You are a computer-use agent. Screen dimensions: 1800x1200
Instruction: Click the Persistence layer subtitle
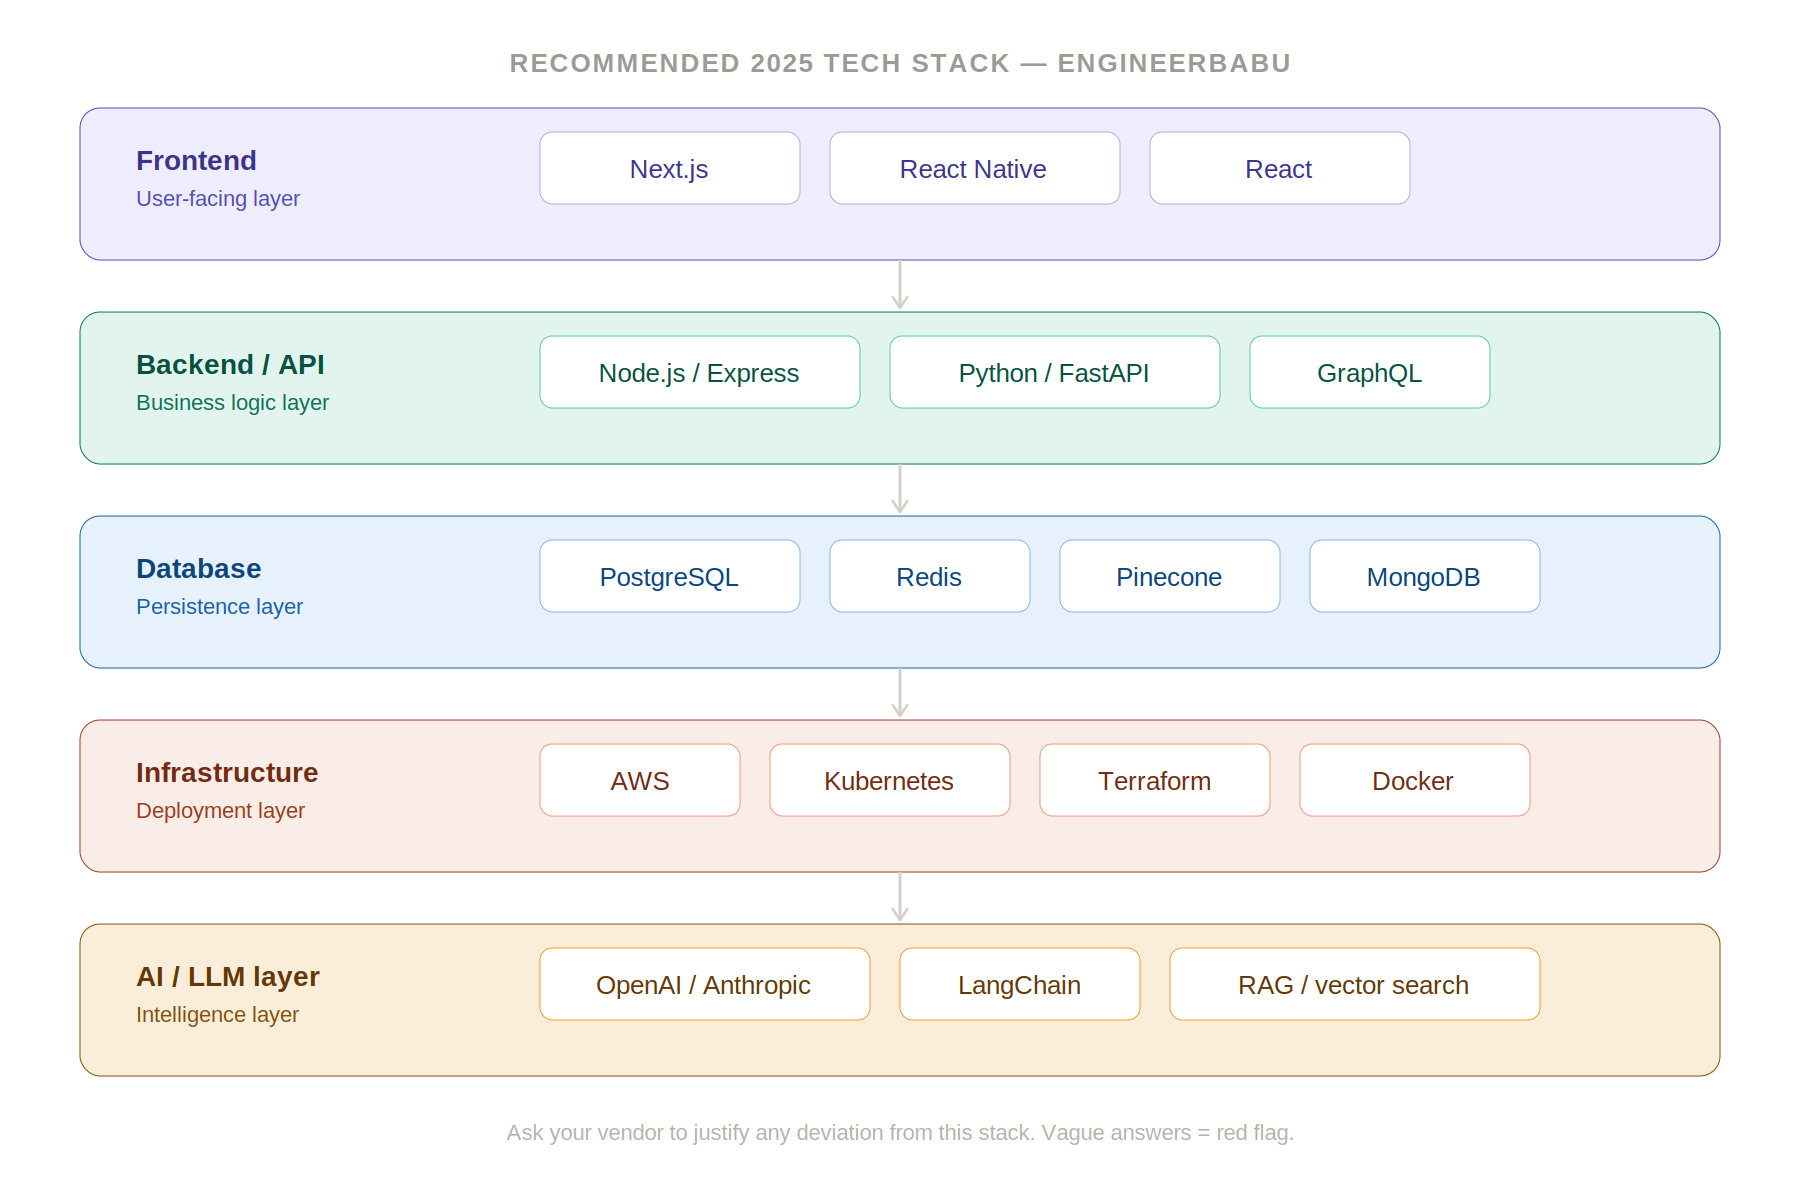(x=219, y=607)
